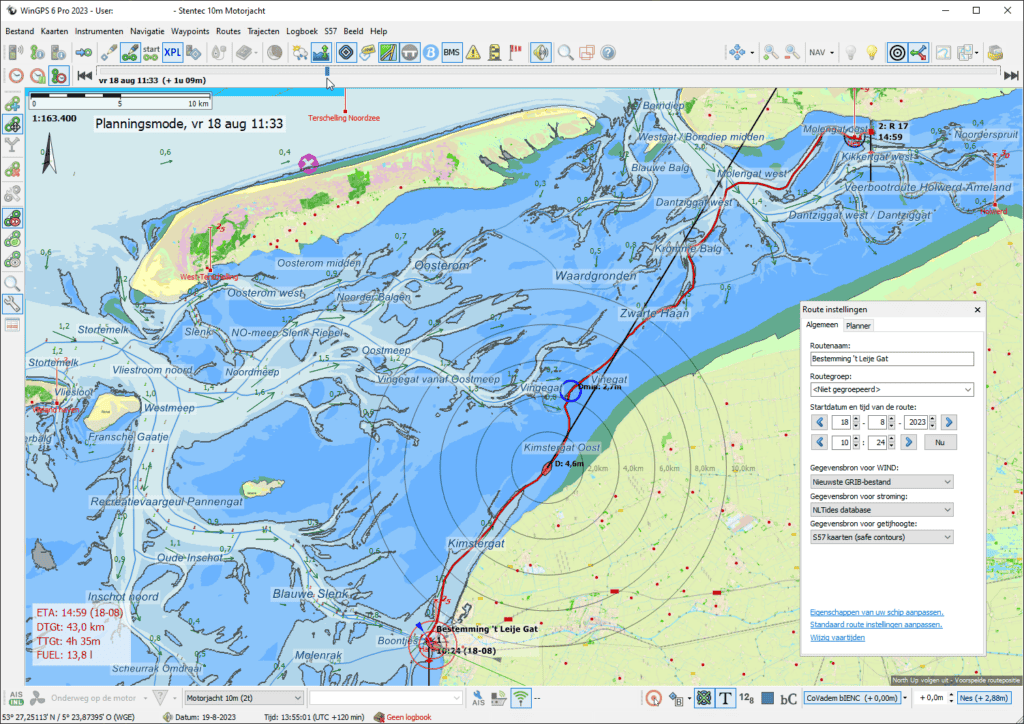Open the Gegevensbron voor WIND dropdown
The height and width of the screenshot is (724, 1024).
(x=881, y=482)
